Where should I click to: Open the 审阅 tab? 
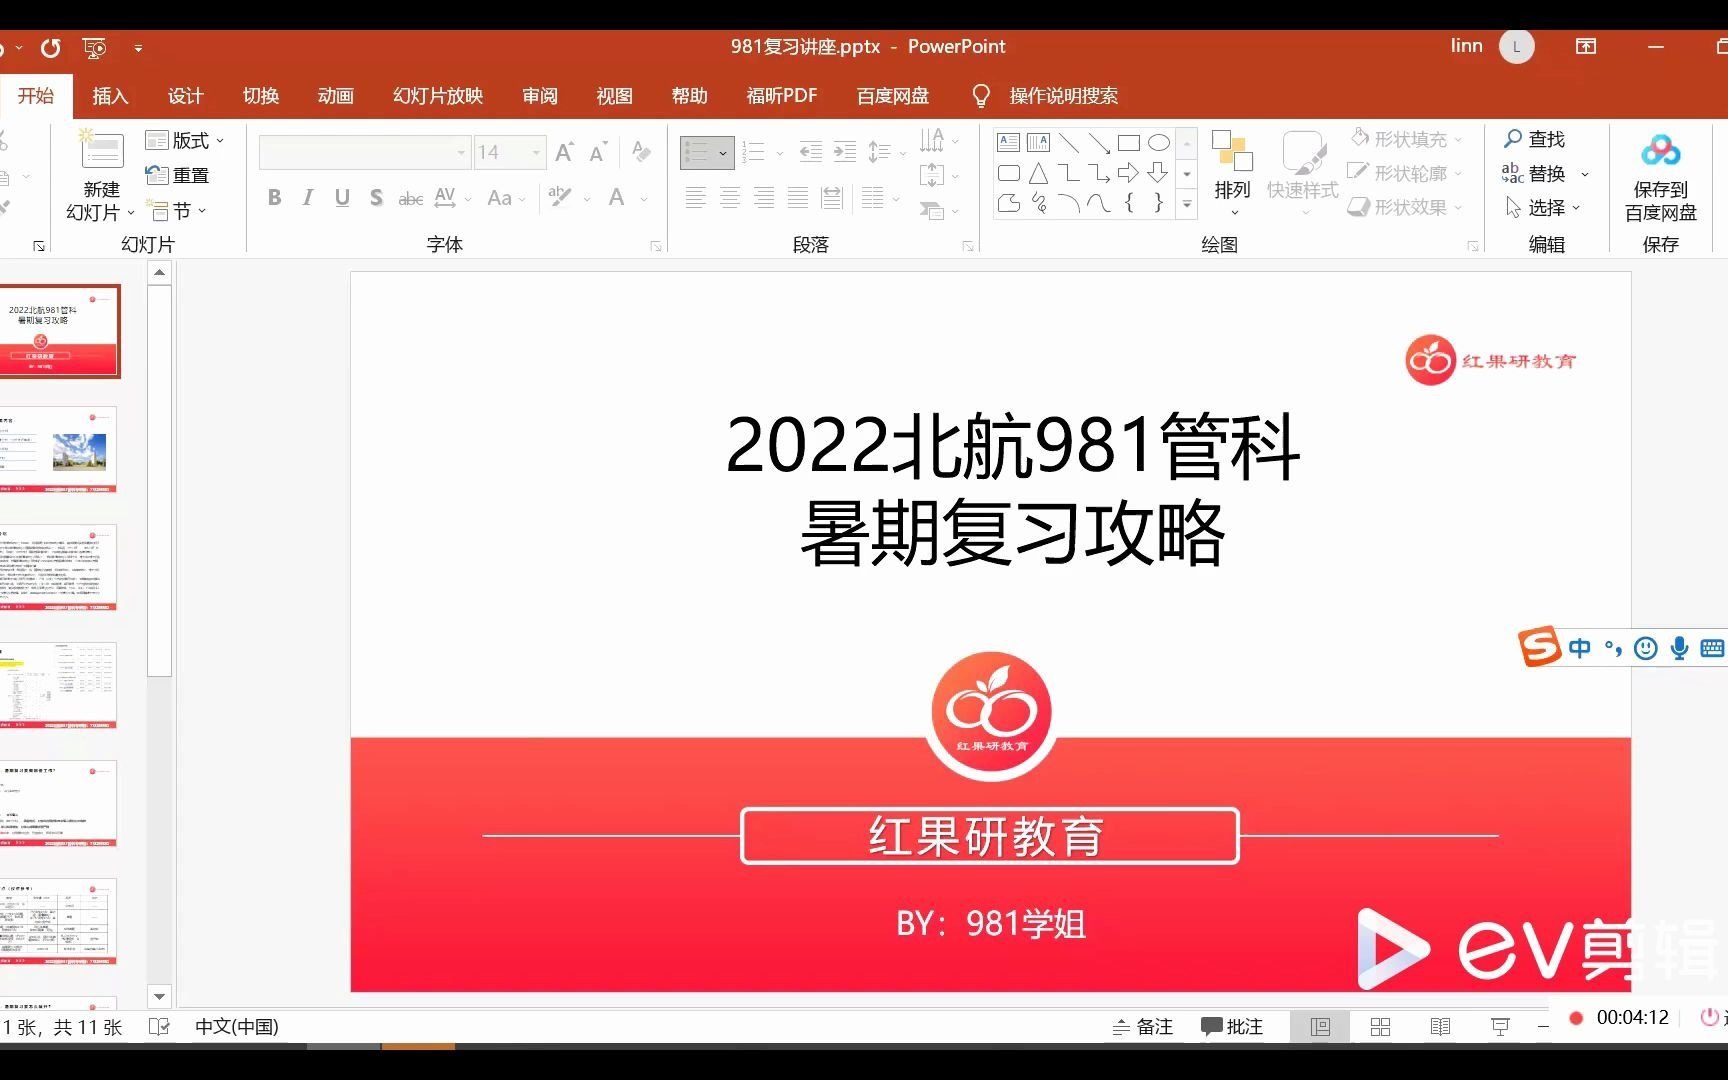(540, 95)
